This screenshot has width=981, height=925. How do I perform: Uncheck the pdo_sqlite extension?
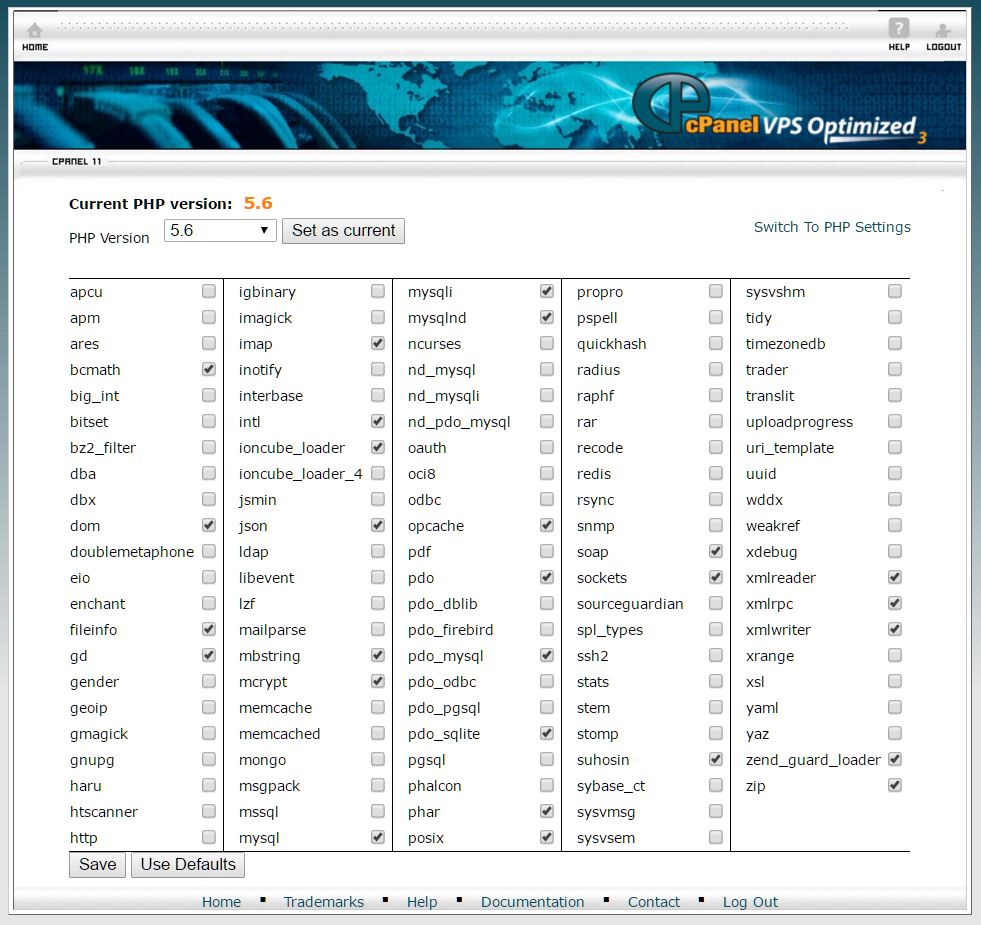(x=547, y=733)
